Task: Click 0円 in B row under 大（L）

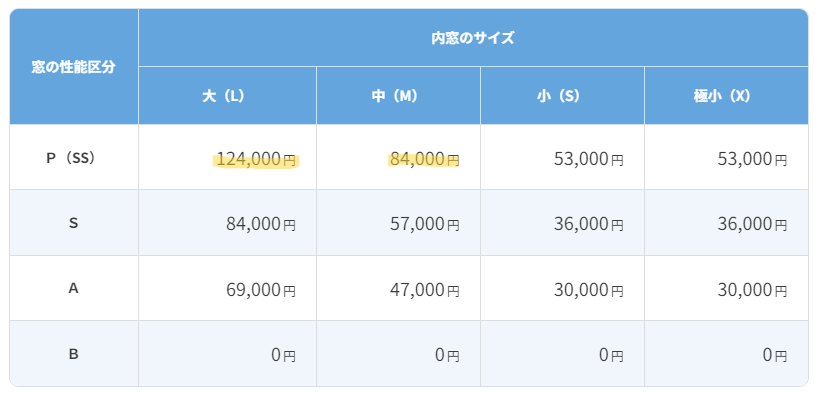Action: [x=283, y=356]
